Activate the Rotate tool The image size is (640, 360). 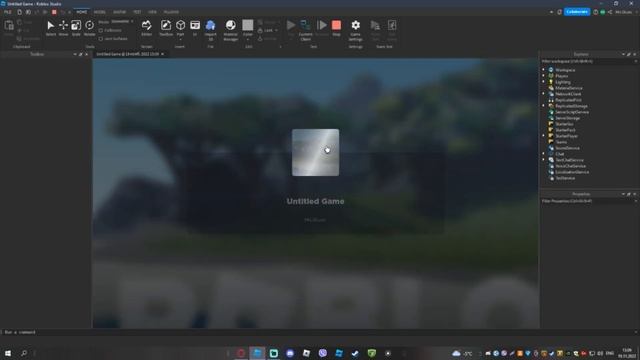tap(89, 28)
